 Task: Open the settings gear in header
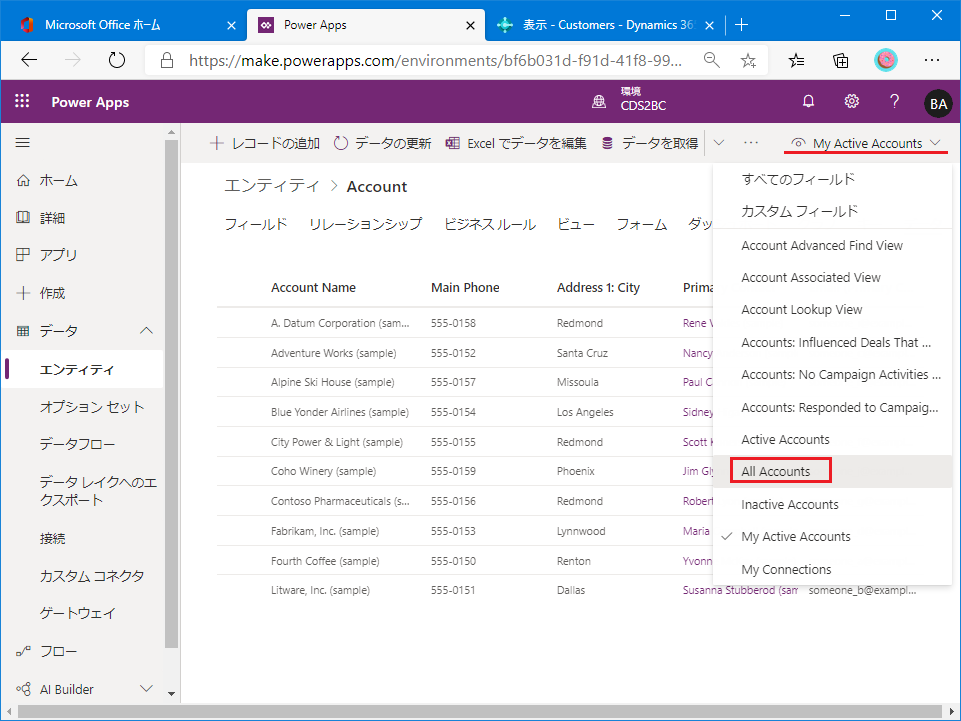tap(851, 102)
